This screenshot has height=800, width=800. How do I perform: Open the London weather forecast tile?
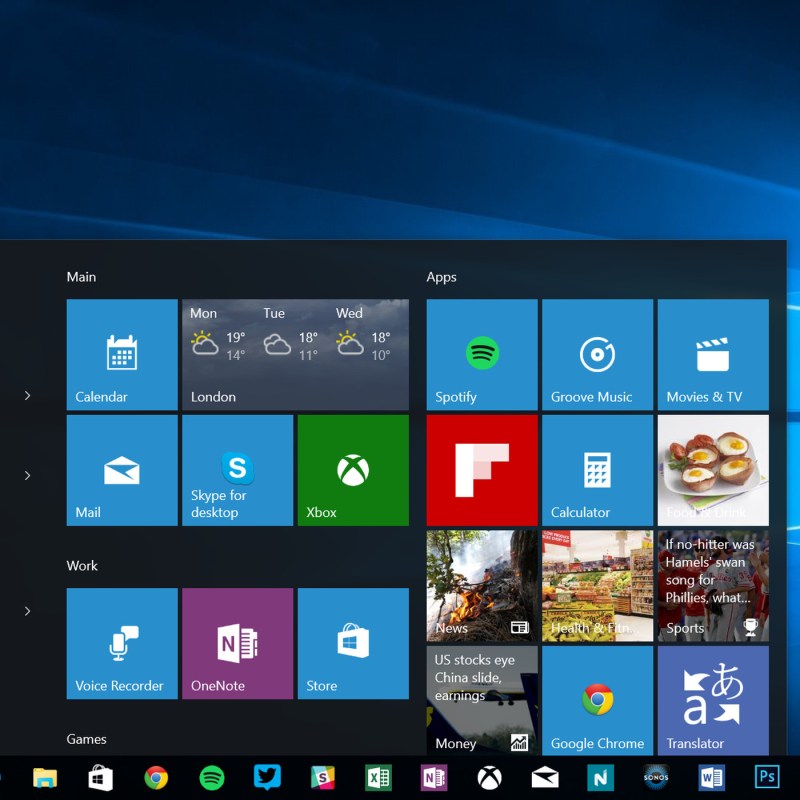(295, 355)
